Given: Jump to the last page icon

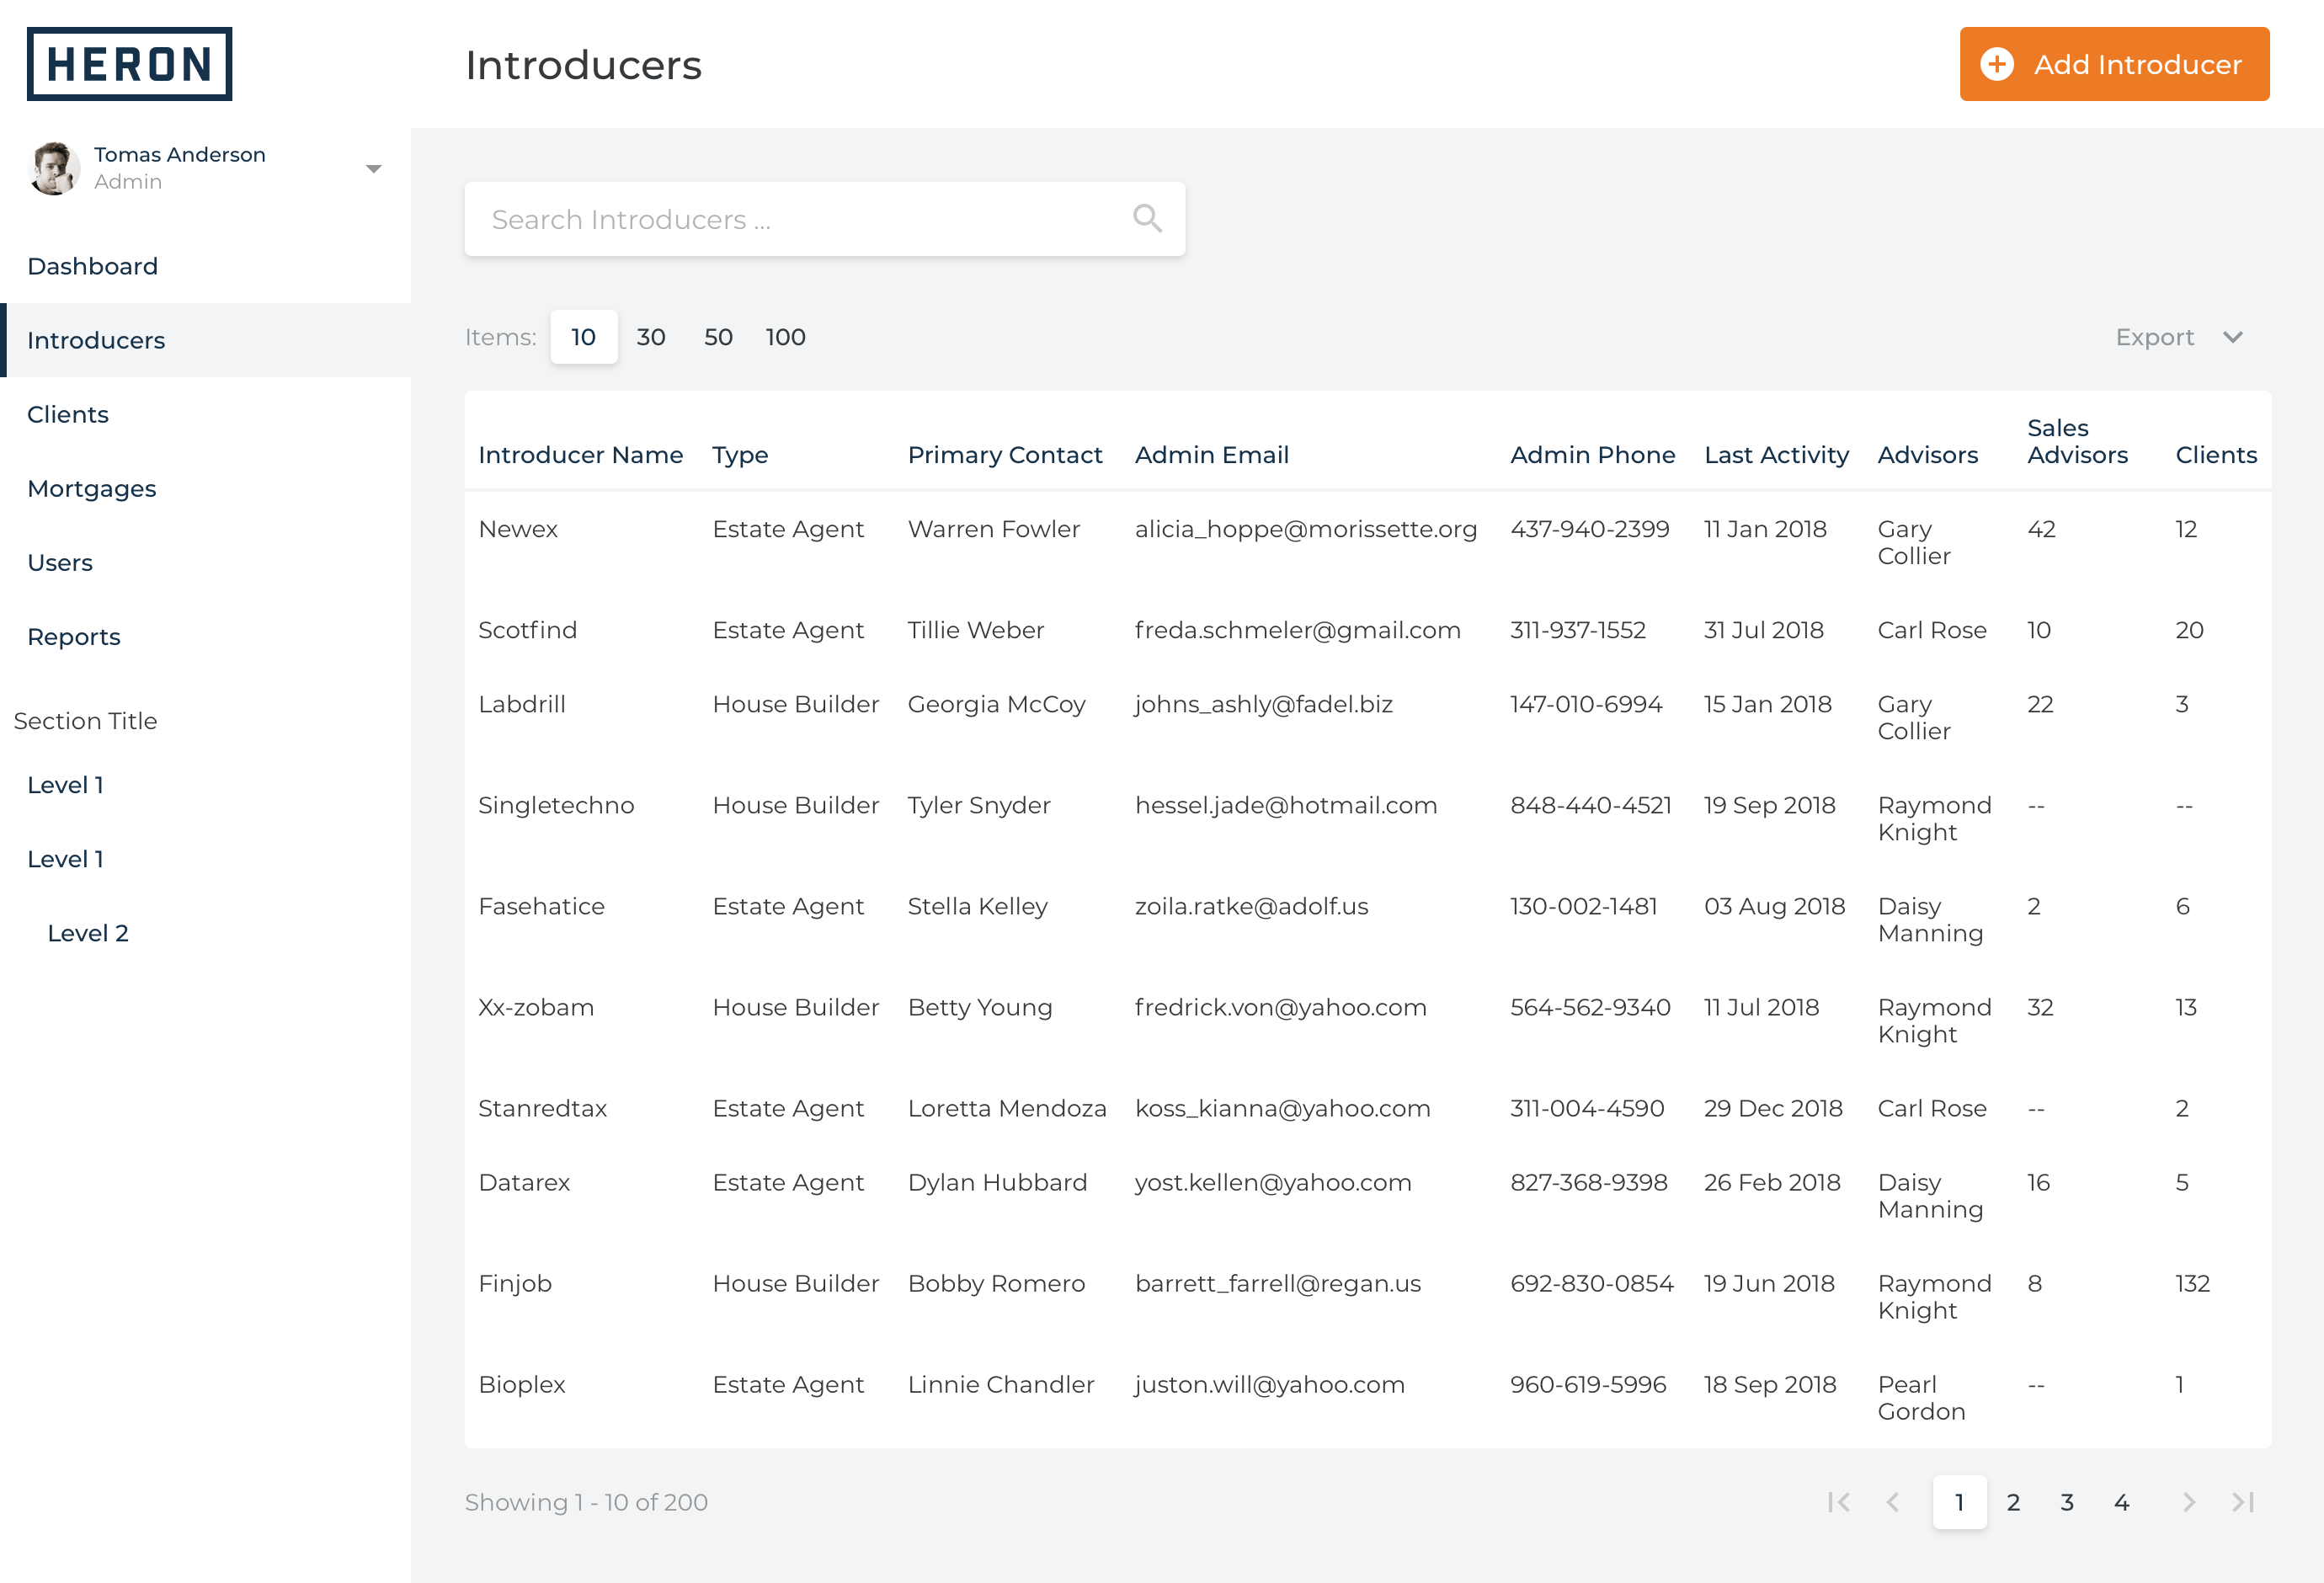Looking at the screenshot, I should point(2242,1501).
